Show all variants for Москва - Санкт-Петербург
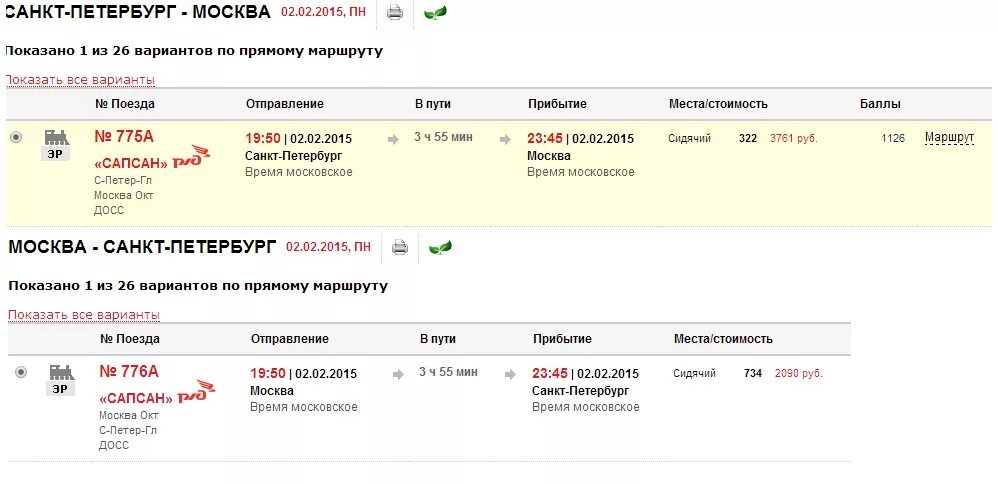The height and width of the screenshot is (484, 998). point(83,315)
